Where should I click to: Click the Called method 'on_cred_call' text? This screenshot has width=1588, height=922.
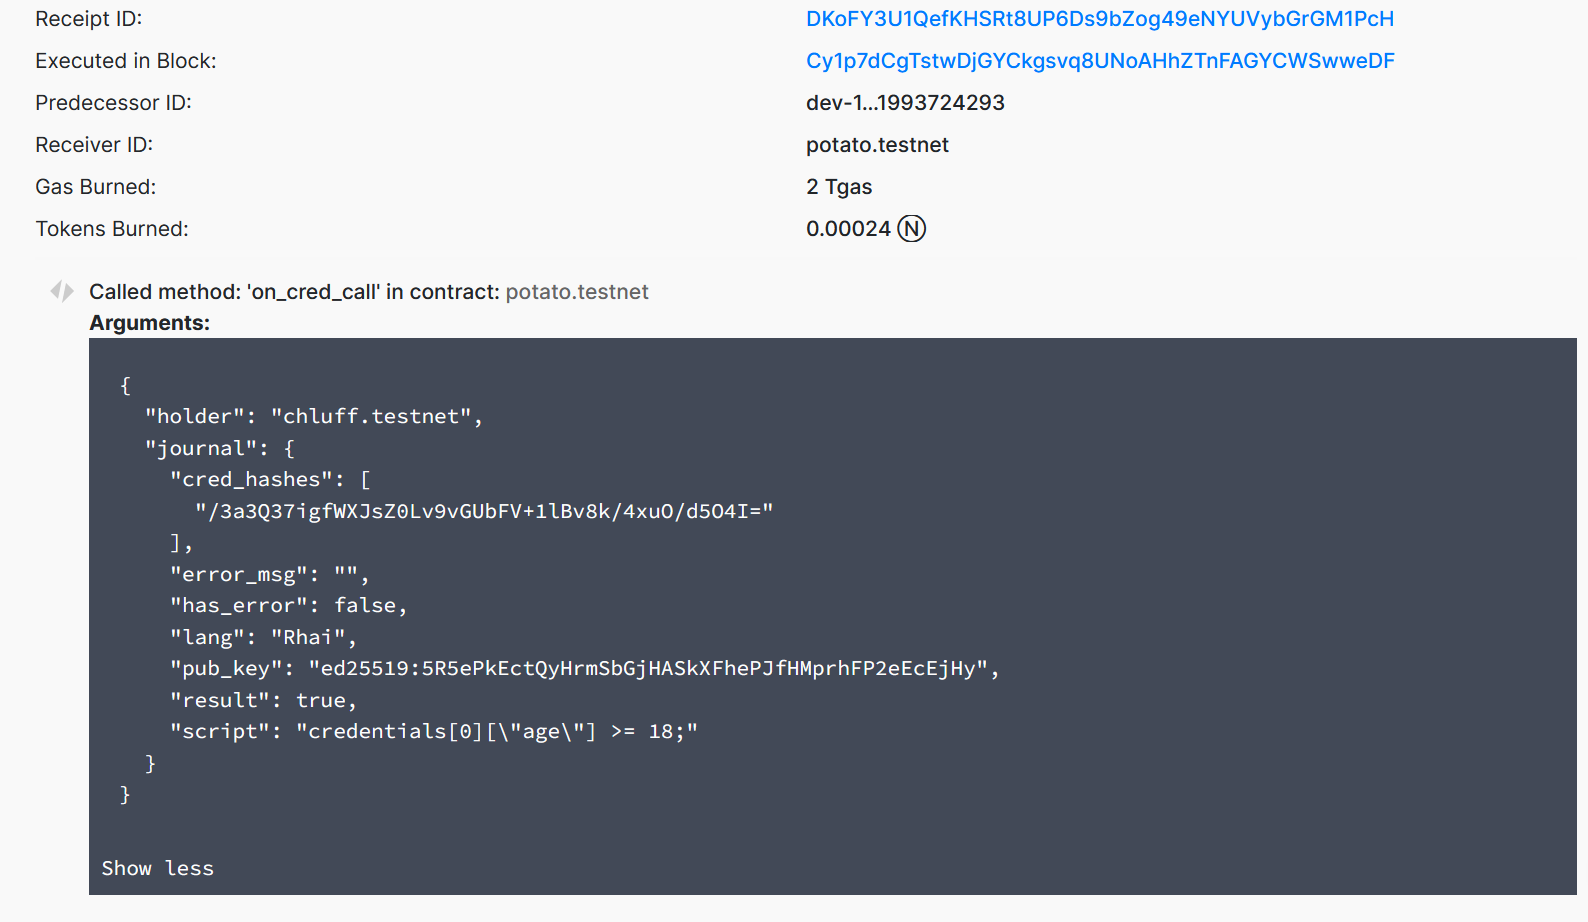pos(292,292)
